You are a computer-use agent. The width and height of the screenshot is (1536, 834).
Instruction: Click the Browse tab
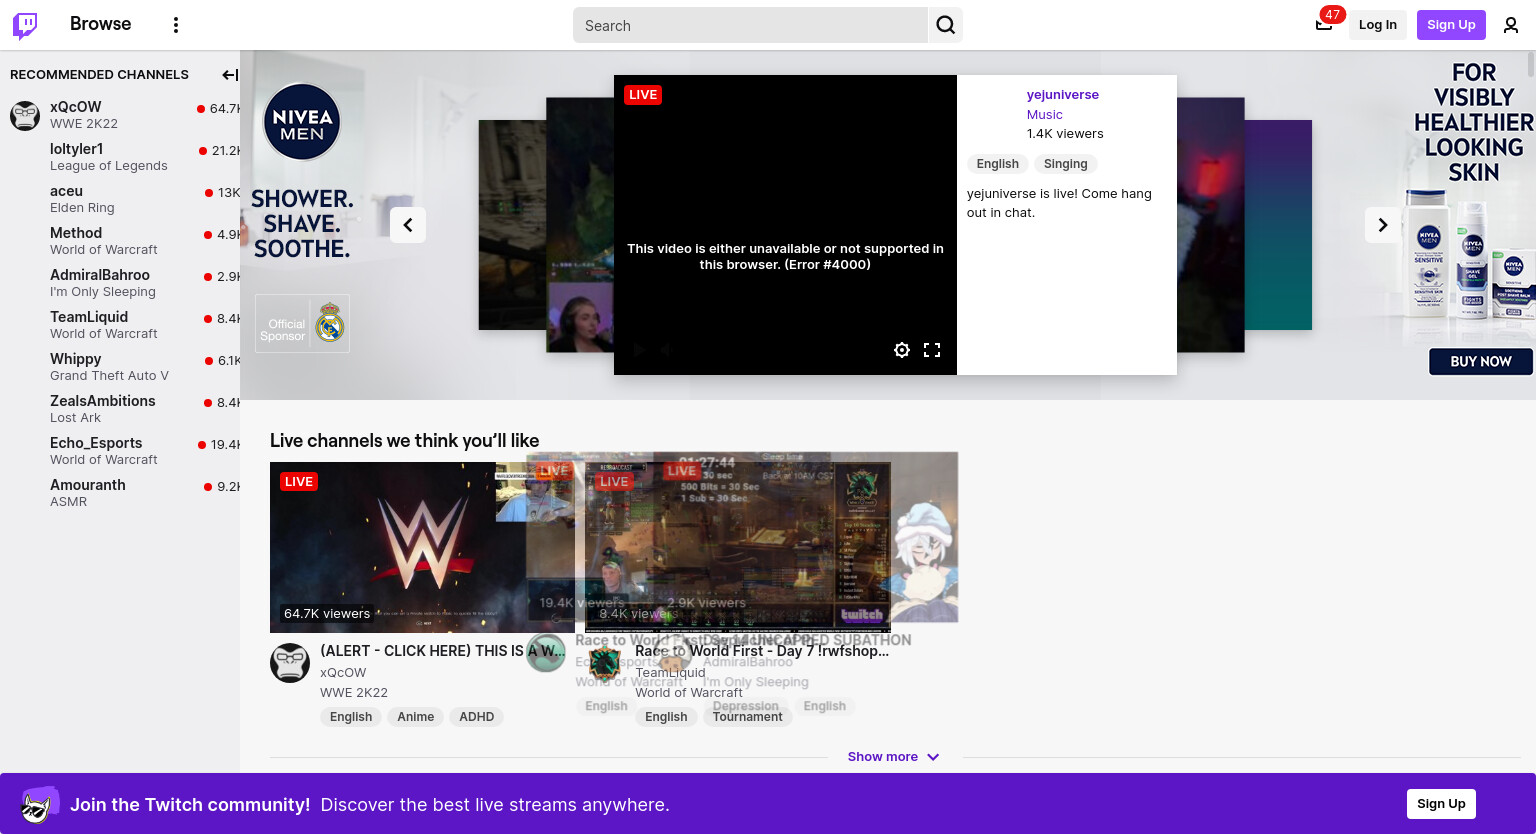coord(100,24)
